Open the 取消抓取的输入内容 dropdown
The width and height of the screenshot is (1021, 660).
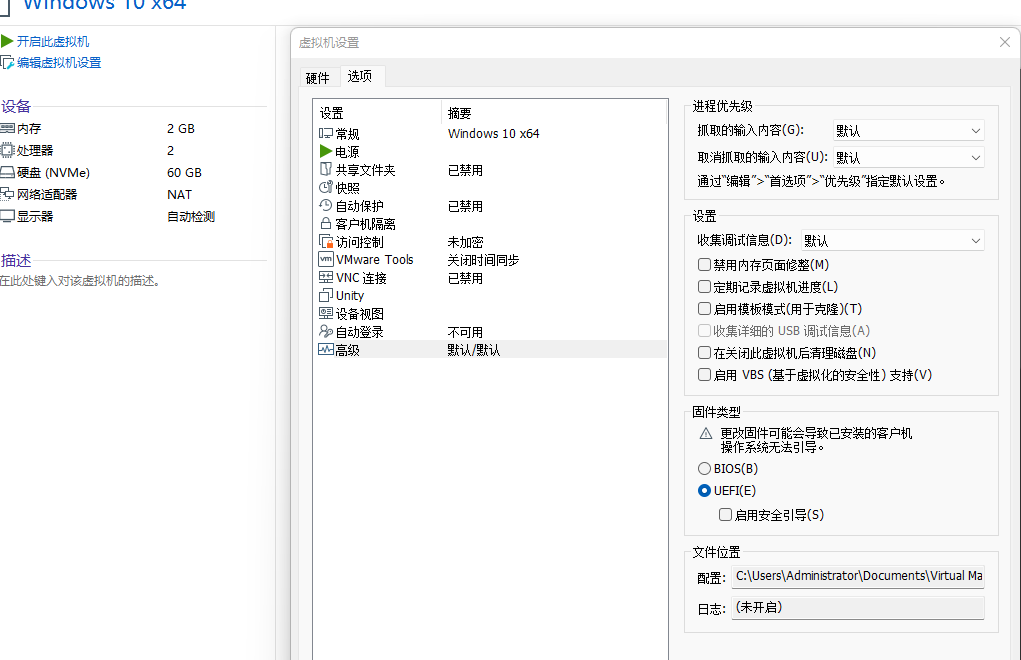tap(906, 157)
